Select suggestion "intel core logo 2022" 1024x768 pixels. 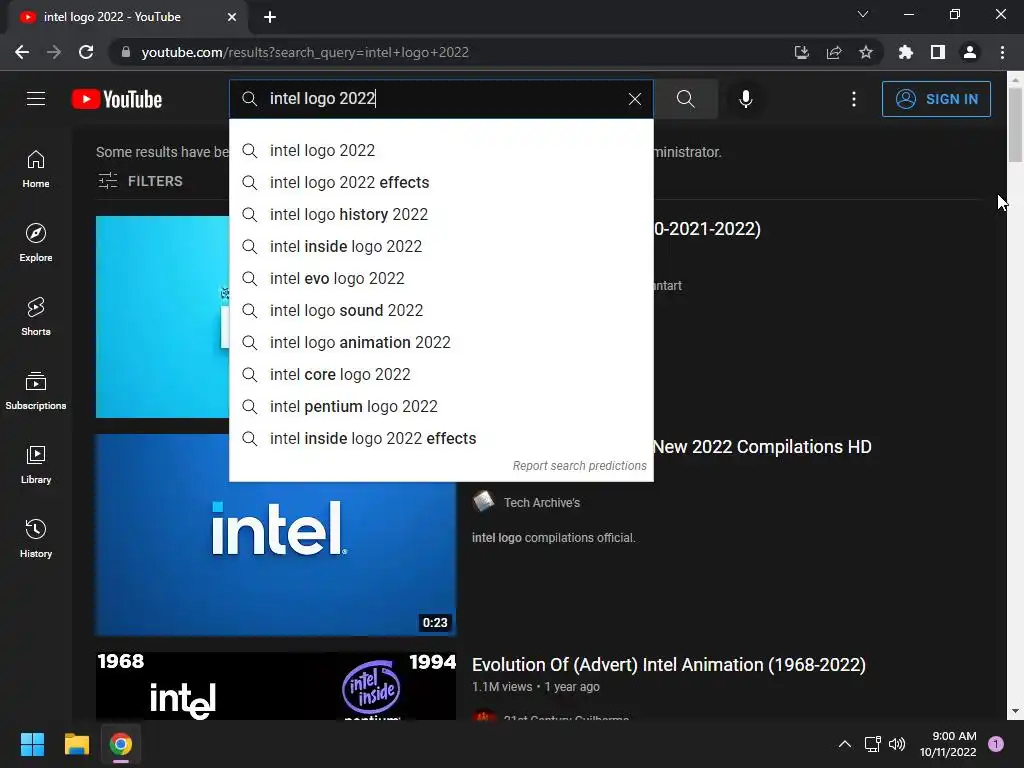pos(441,374)
